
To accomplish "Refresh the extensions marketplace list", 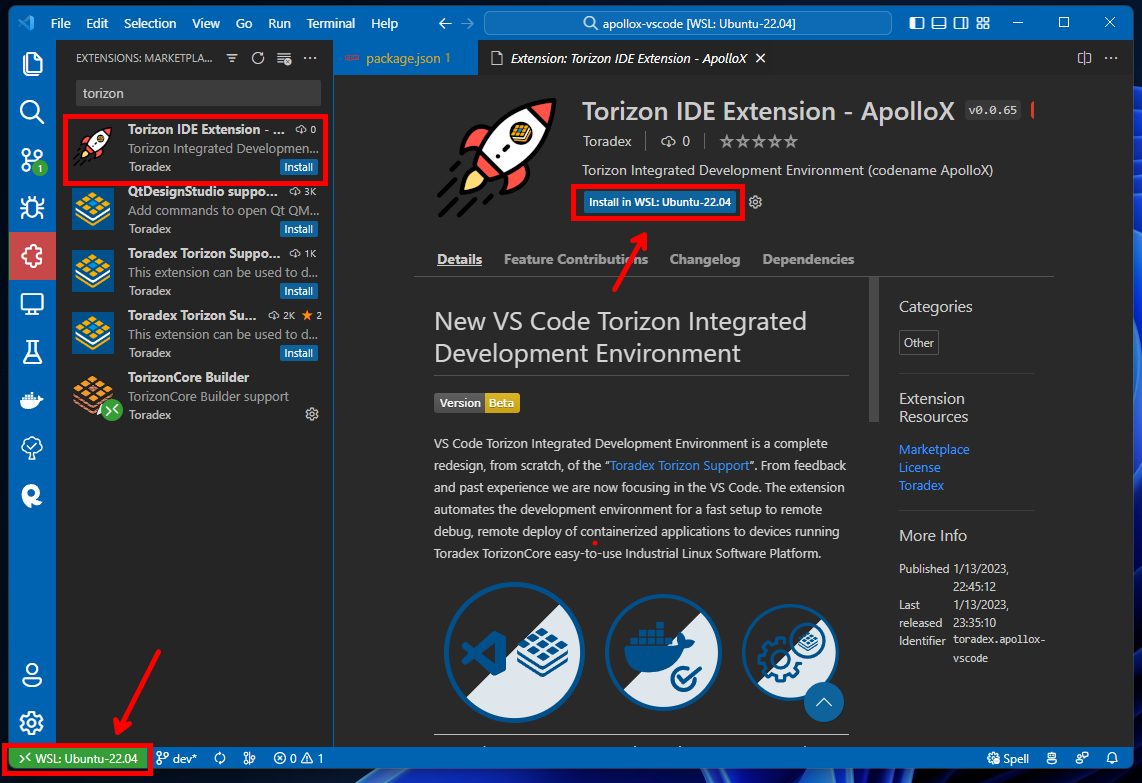I will click(258, 59).
